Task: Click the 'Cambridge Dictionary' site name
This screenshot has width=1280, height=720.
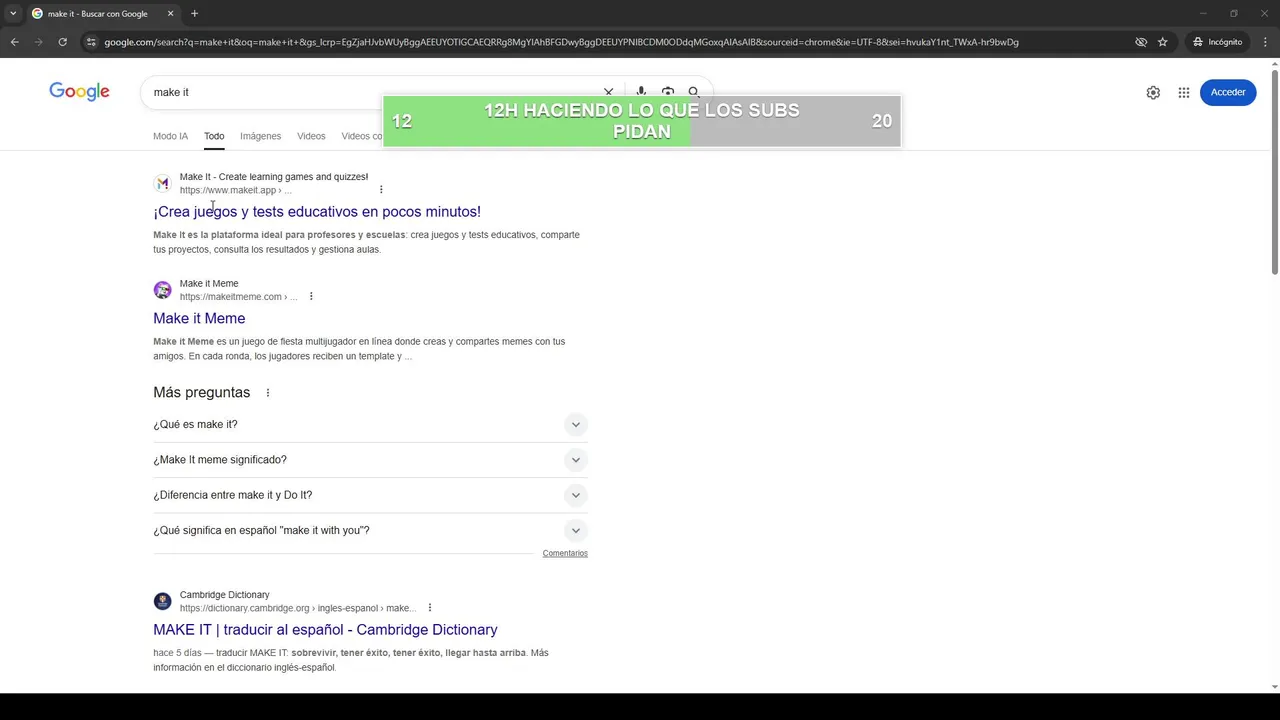Action: pos(224,595)
